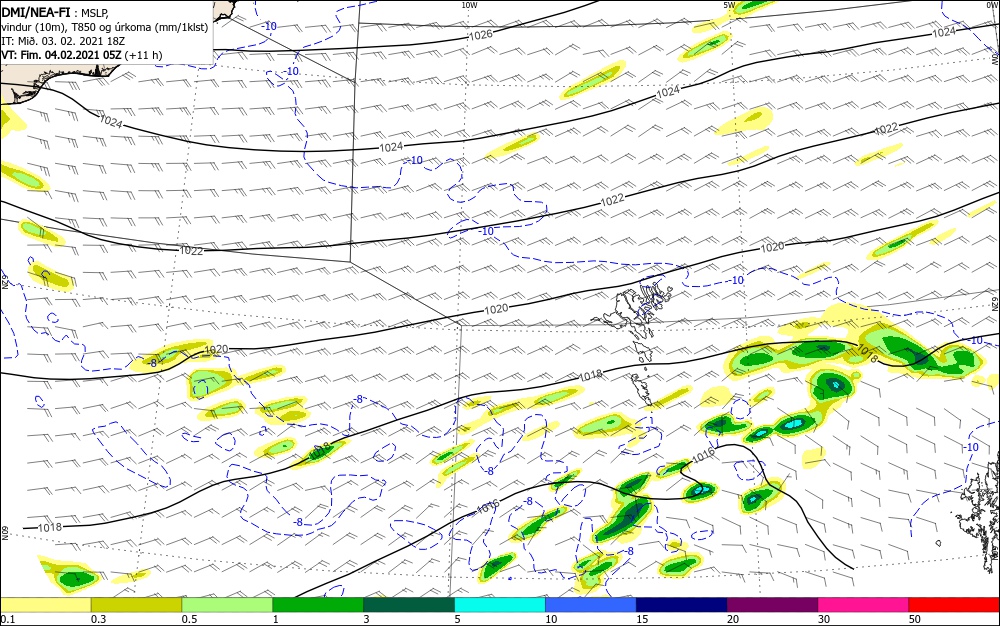The image size is (1000, 626).
Task: Pick the dark green 3 mm legend swatch
Action: pyautogui.click(x=409, y=605)
